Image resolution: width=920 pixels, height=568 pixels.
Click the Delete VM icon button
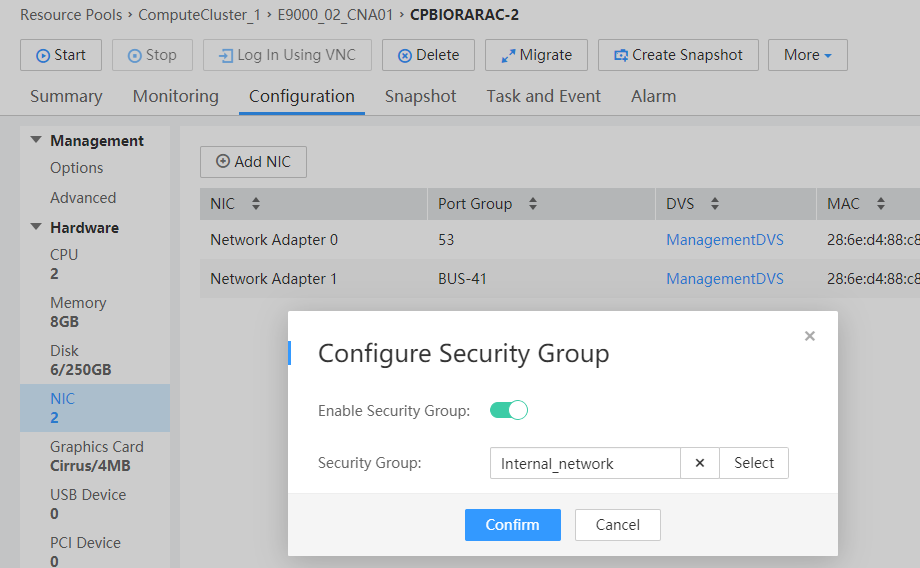pos(405,56)
